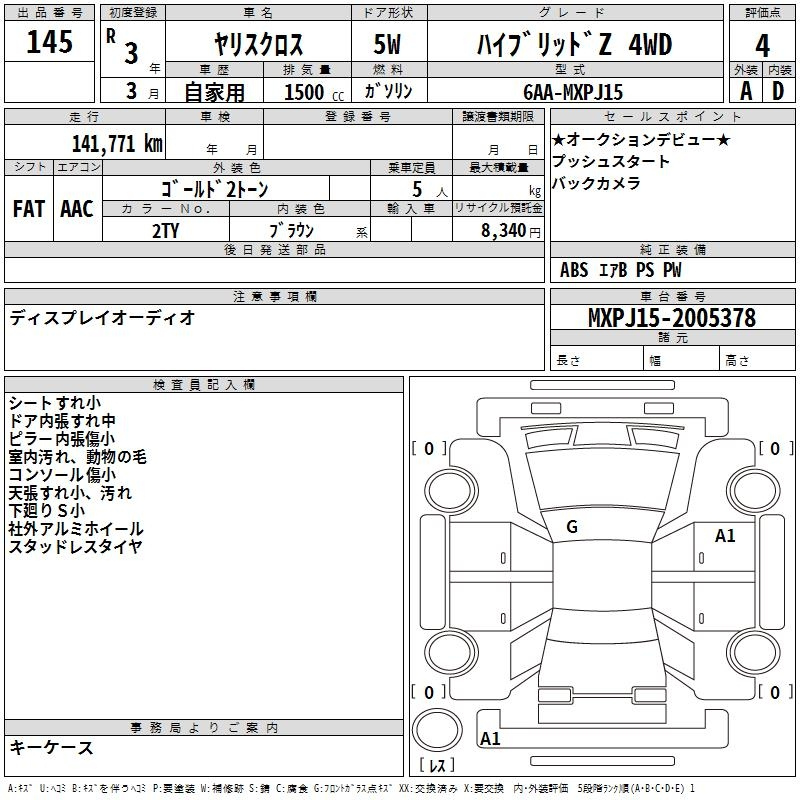This screenshot has width=800, height=800.
Task: Select note 社外アルミホイール
Action: [76, 529]
